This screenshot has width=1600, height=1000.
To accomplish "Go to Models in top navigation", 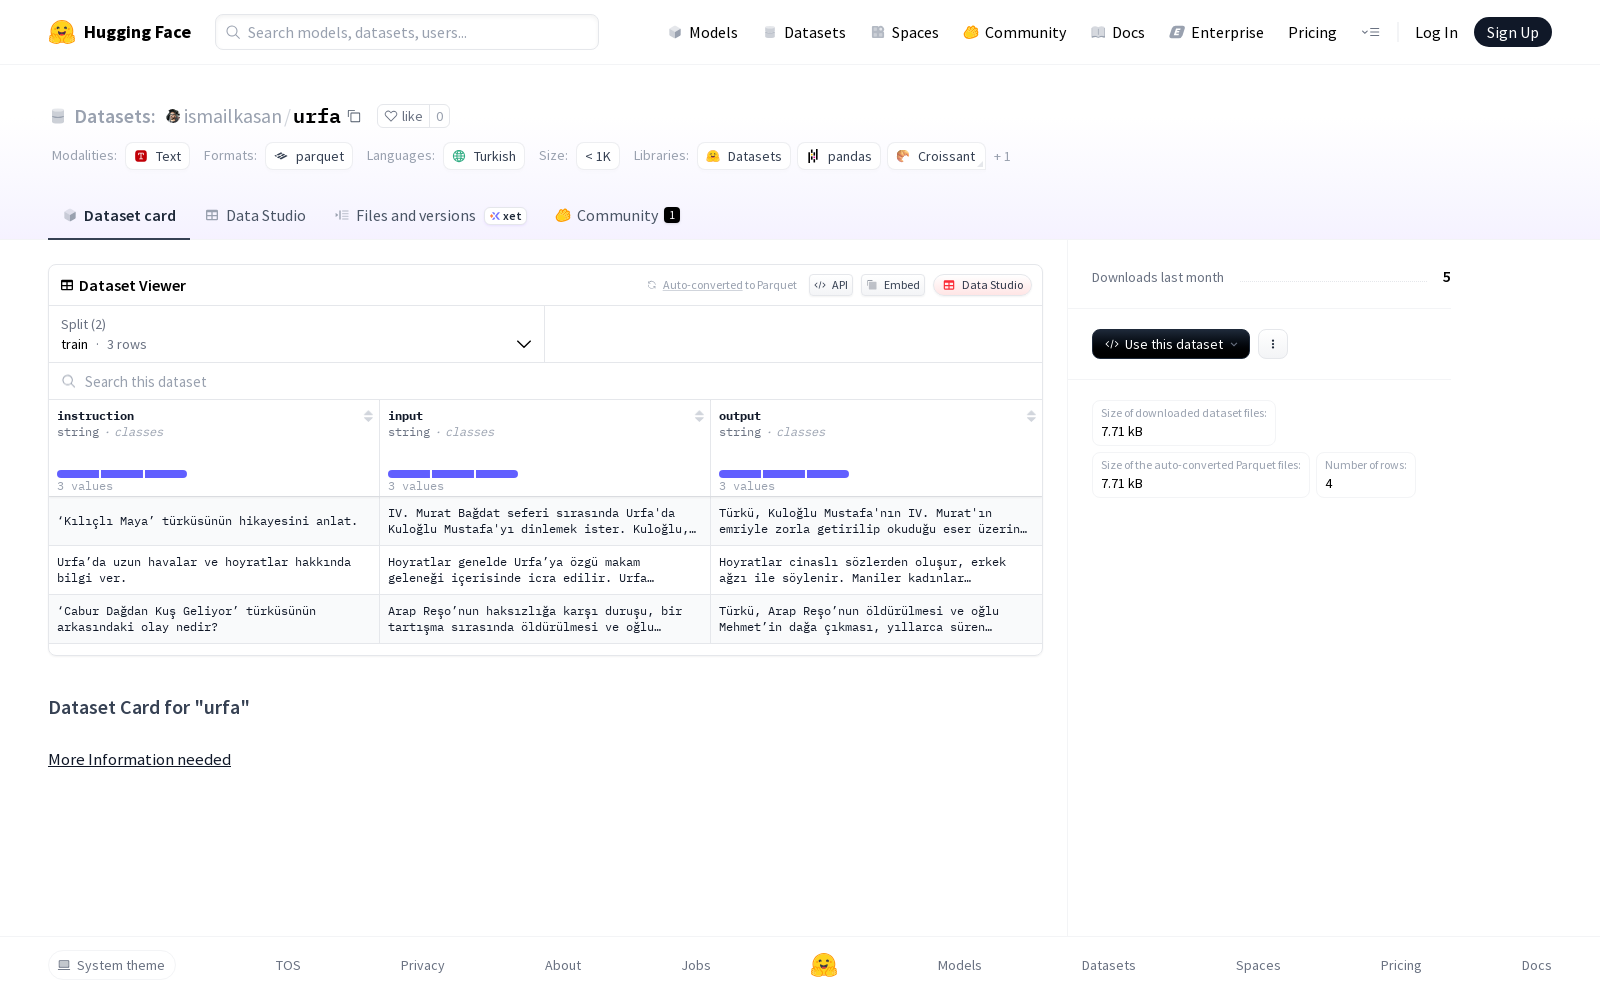I will pos(703,32).
